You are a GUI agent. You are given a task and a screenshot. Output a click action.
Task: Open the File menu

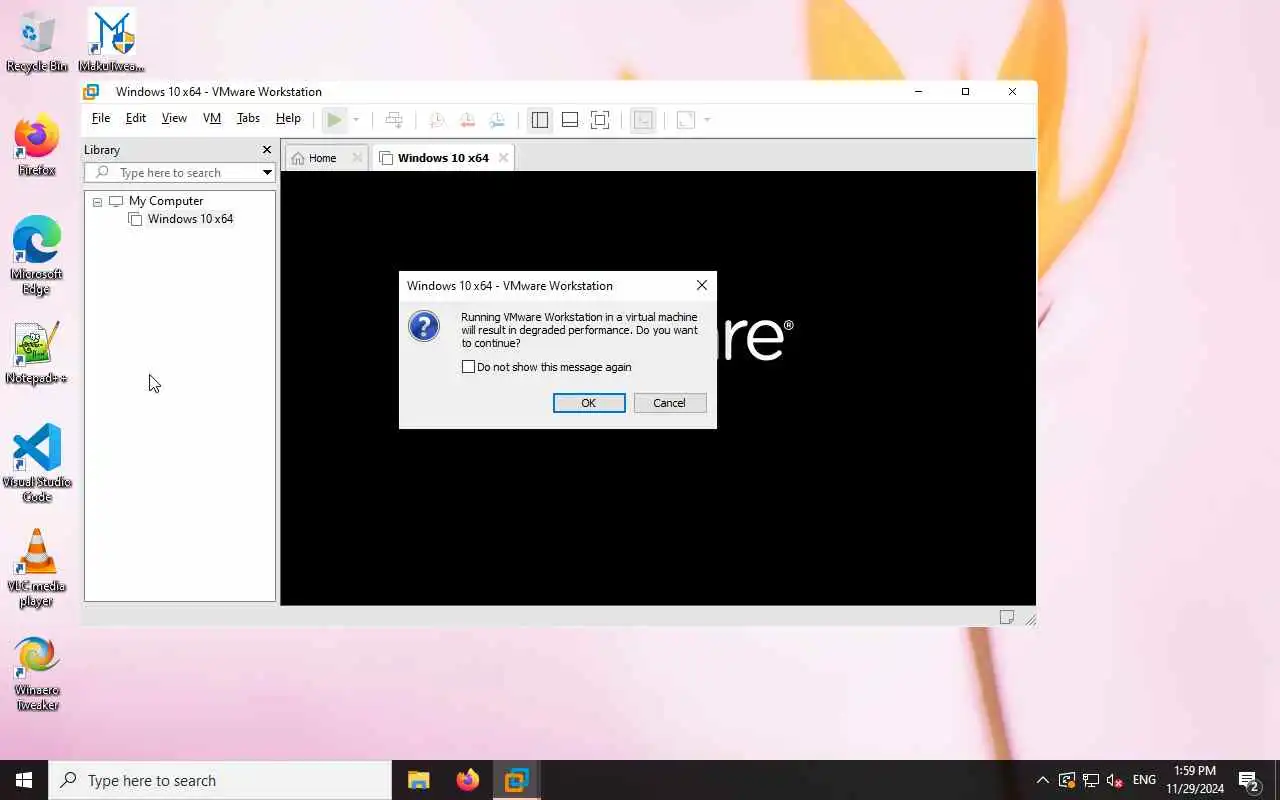101,118
